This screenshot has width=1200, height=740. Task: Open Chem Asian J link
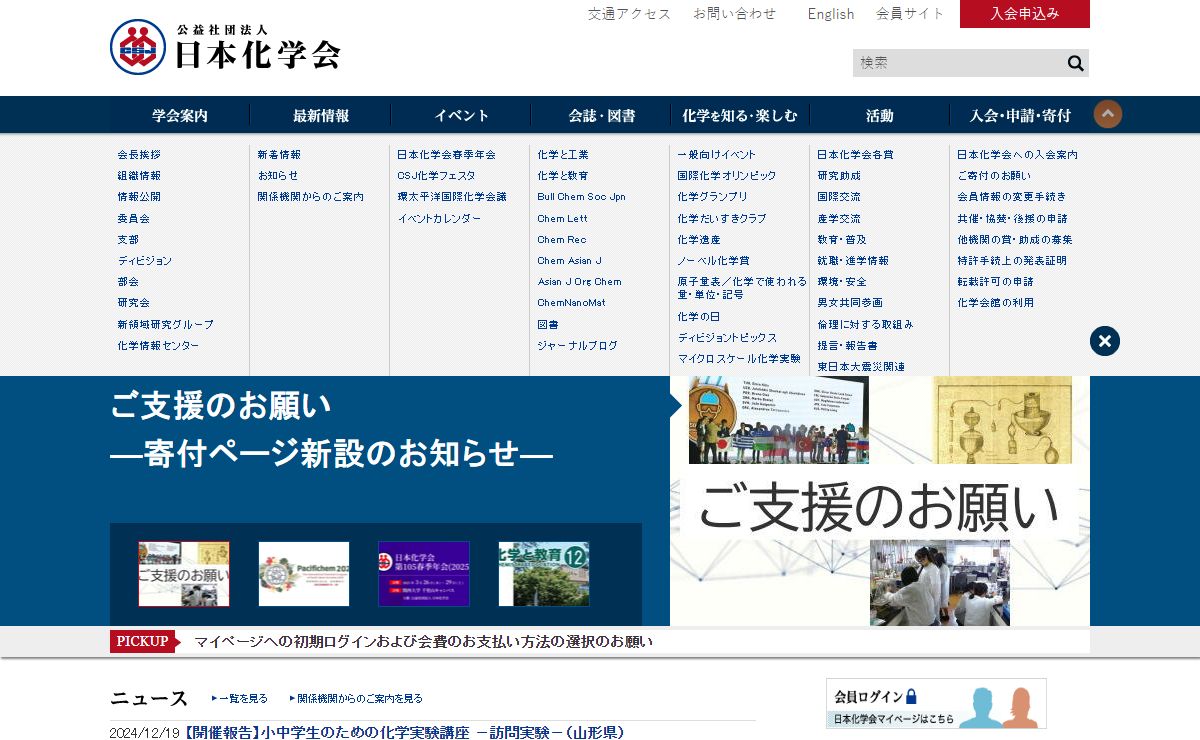[569, 261]
